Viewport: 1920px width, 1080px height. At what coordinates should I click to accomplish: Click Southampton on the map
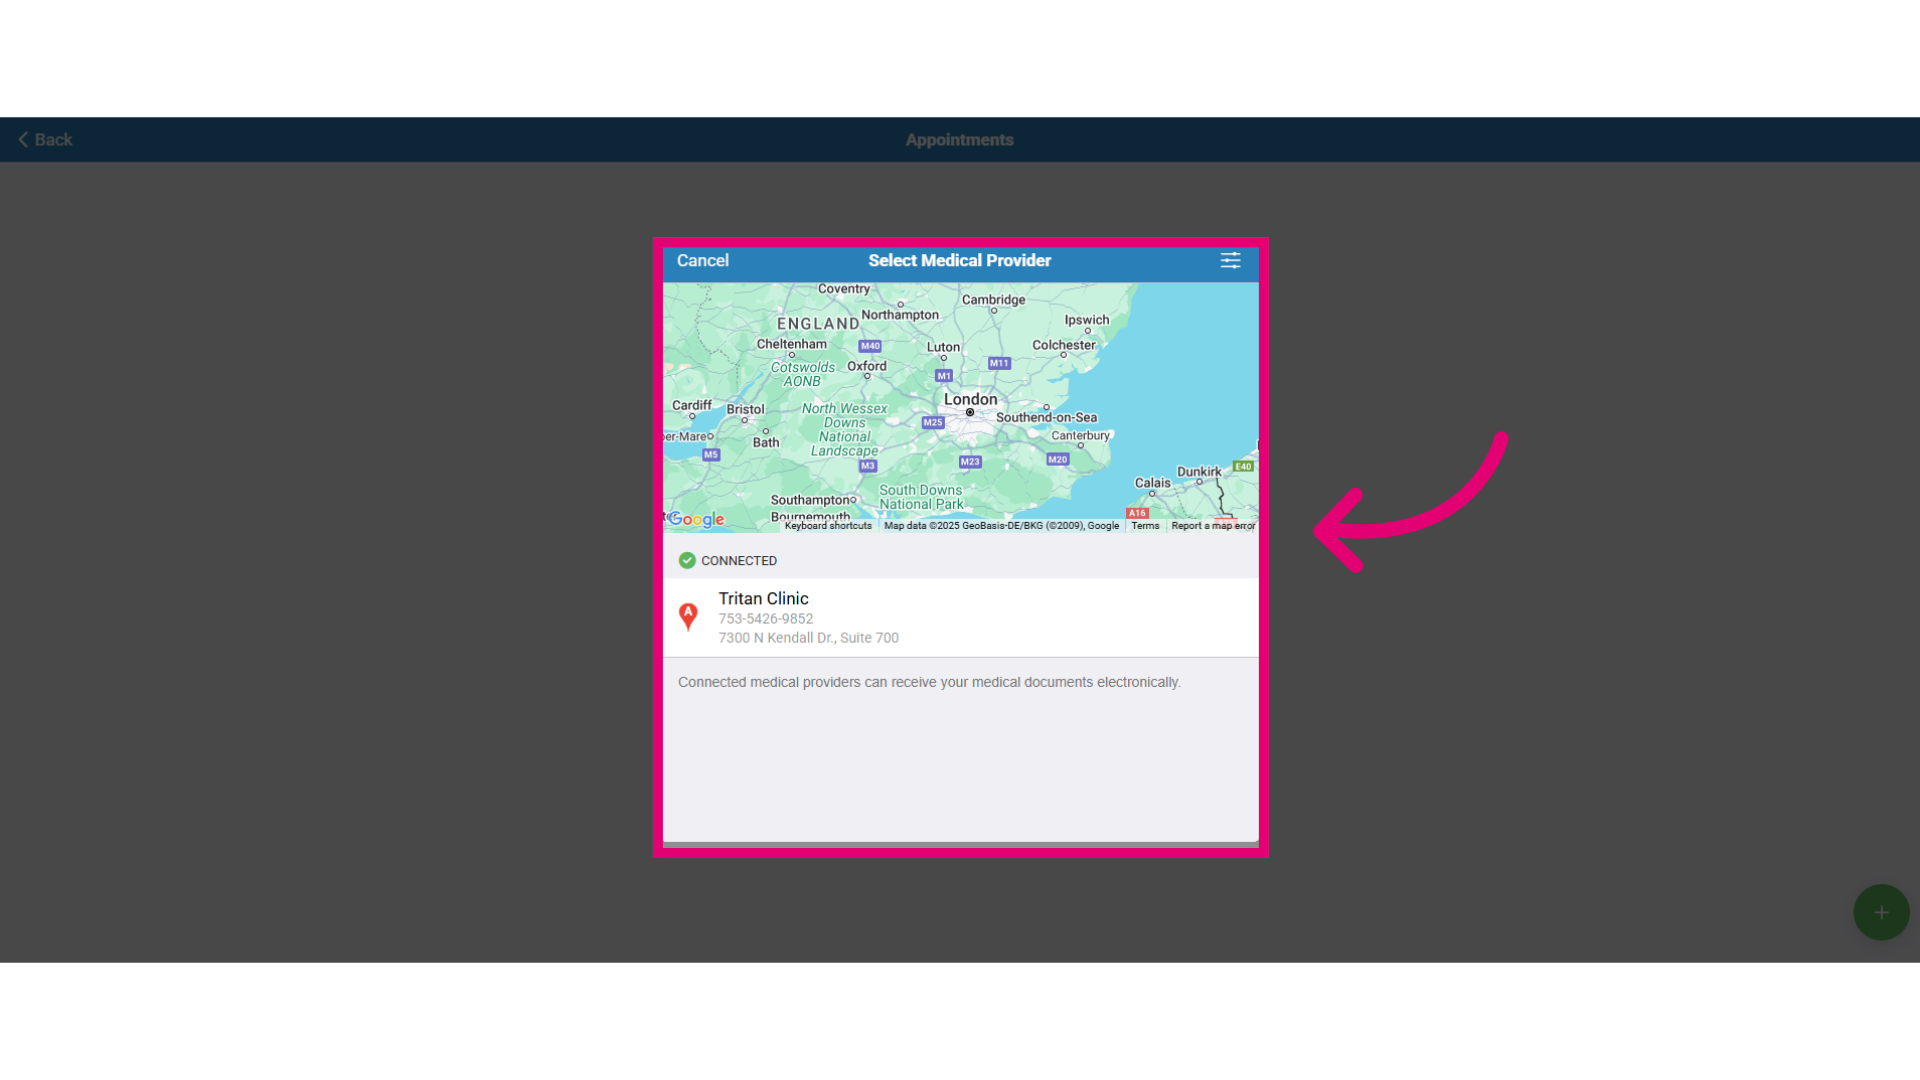(x=811, y=500)
